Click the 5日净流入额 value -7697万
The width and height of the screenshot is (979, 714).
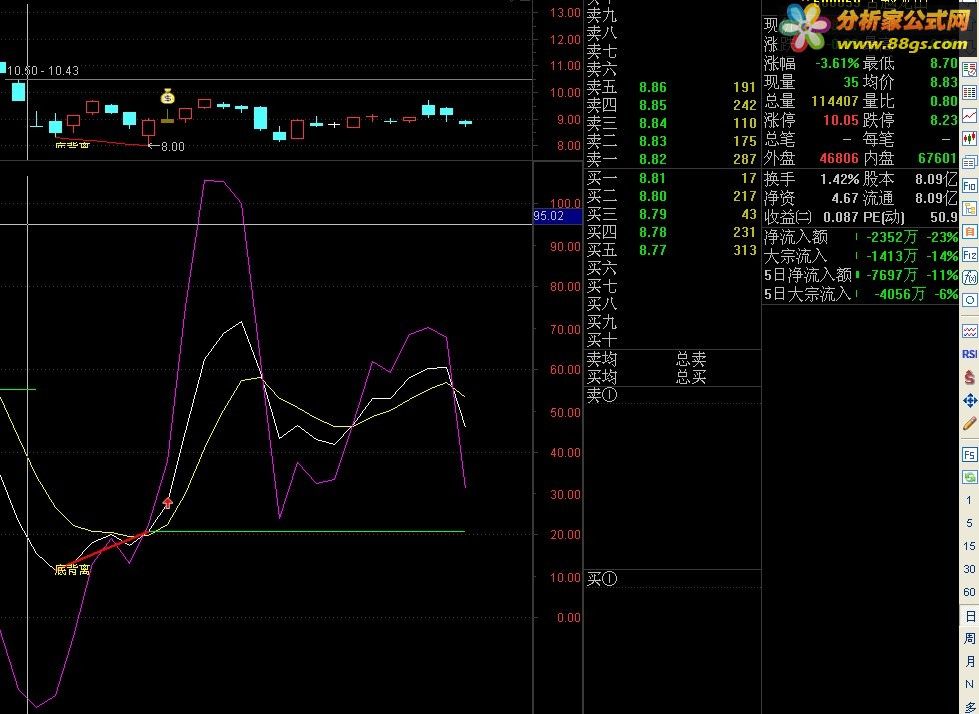coord(892,275)
